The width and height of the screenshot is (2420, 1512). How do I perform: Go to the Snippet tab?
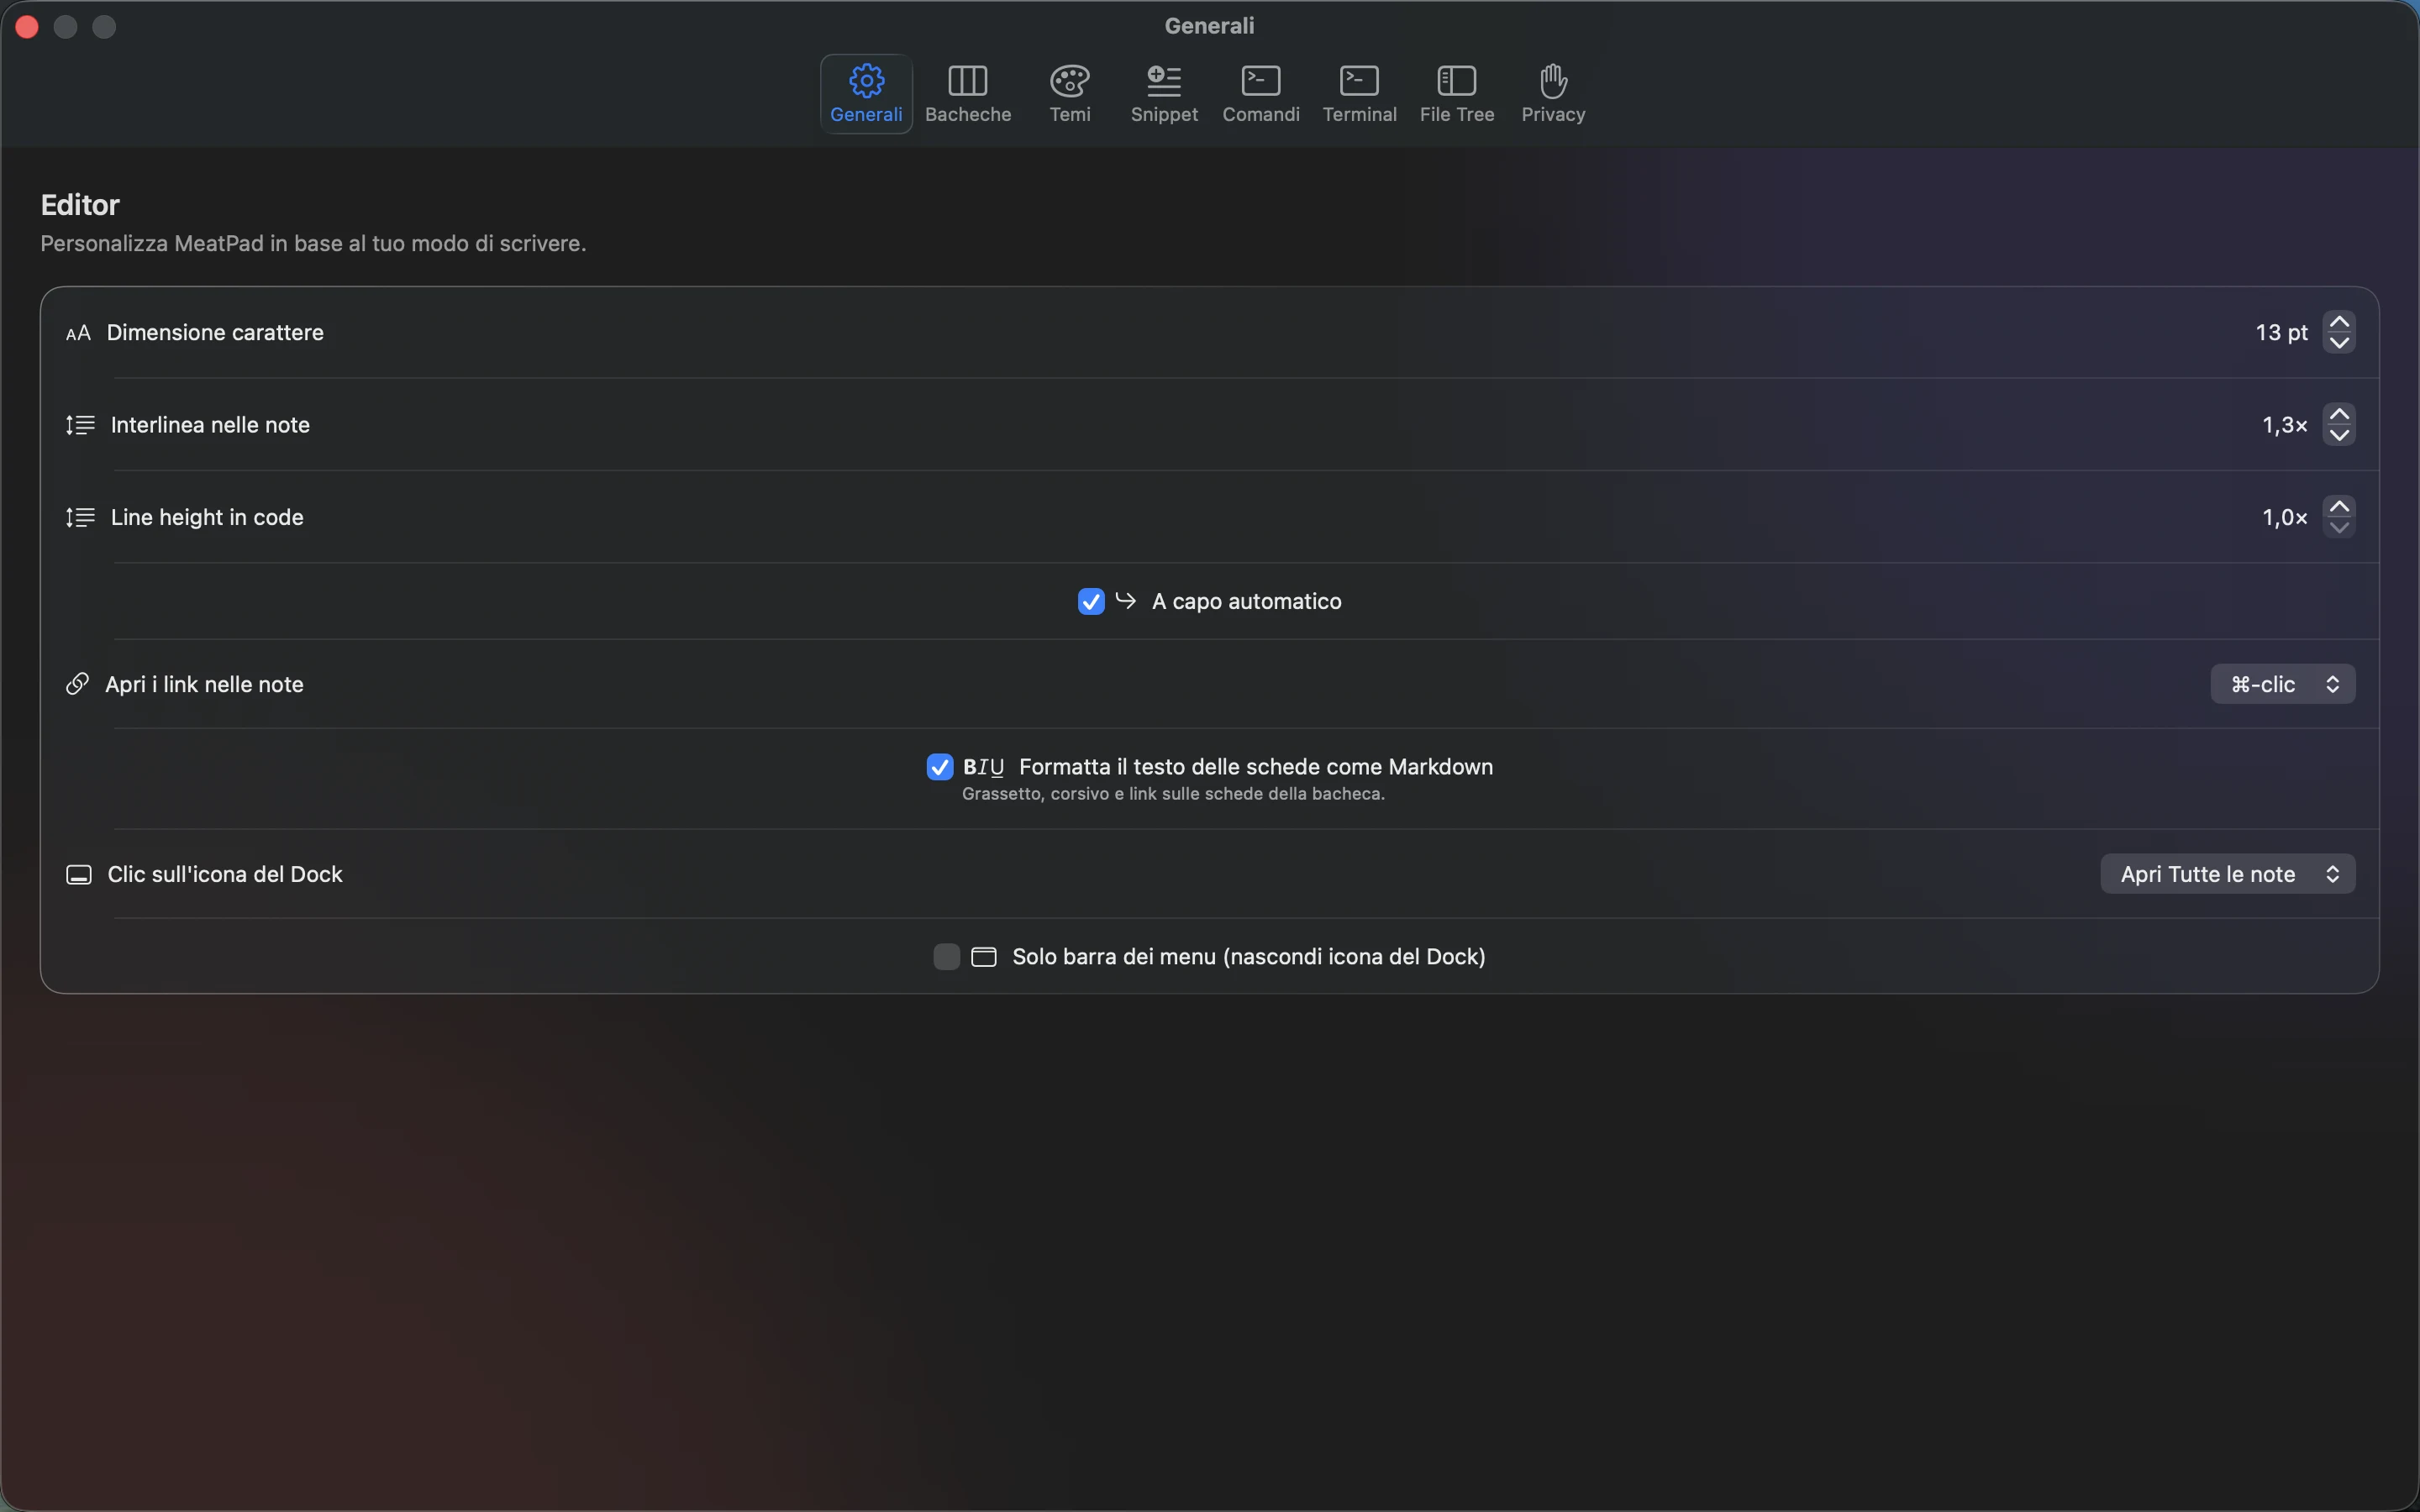pyautogui.click(x=1164, y=94)
